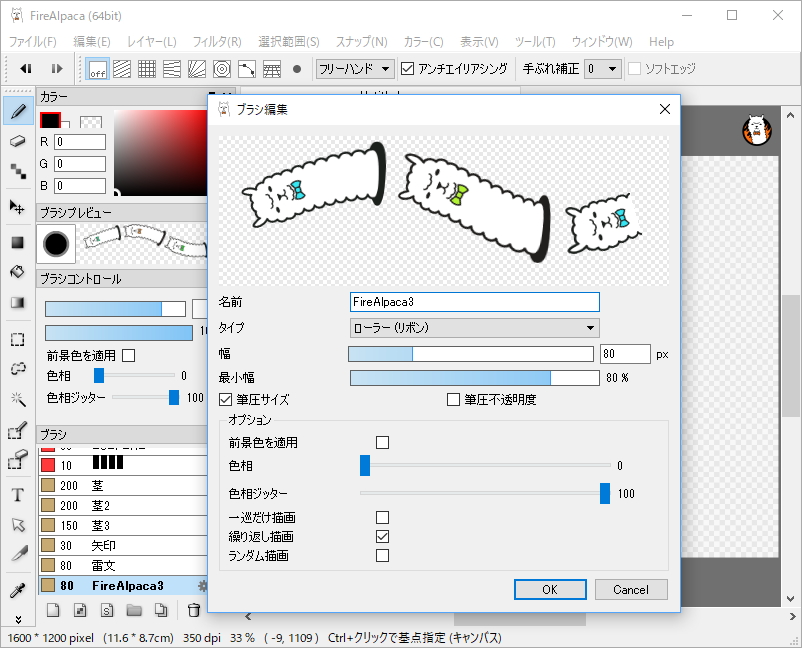This screenshot has width=802, height=648.
Task: Enable 筆圧不透明度 checkbox
Action: click(453, 399)
